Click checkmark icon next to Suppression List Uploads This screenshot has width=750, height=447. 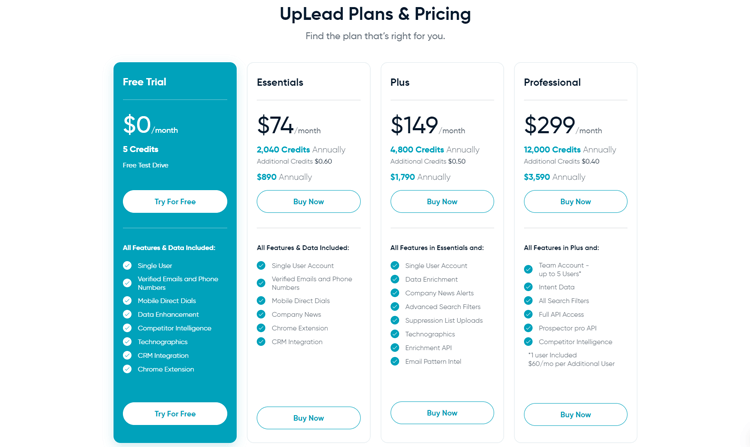[395, 320]
